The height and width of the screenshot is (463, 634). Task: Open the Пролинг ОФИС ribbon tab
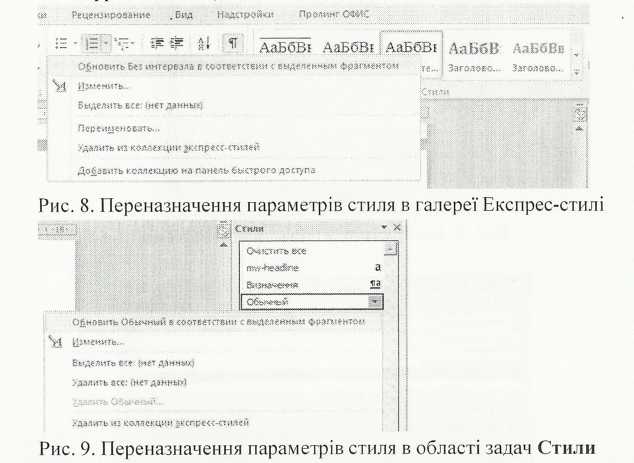334,15
